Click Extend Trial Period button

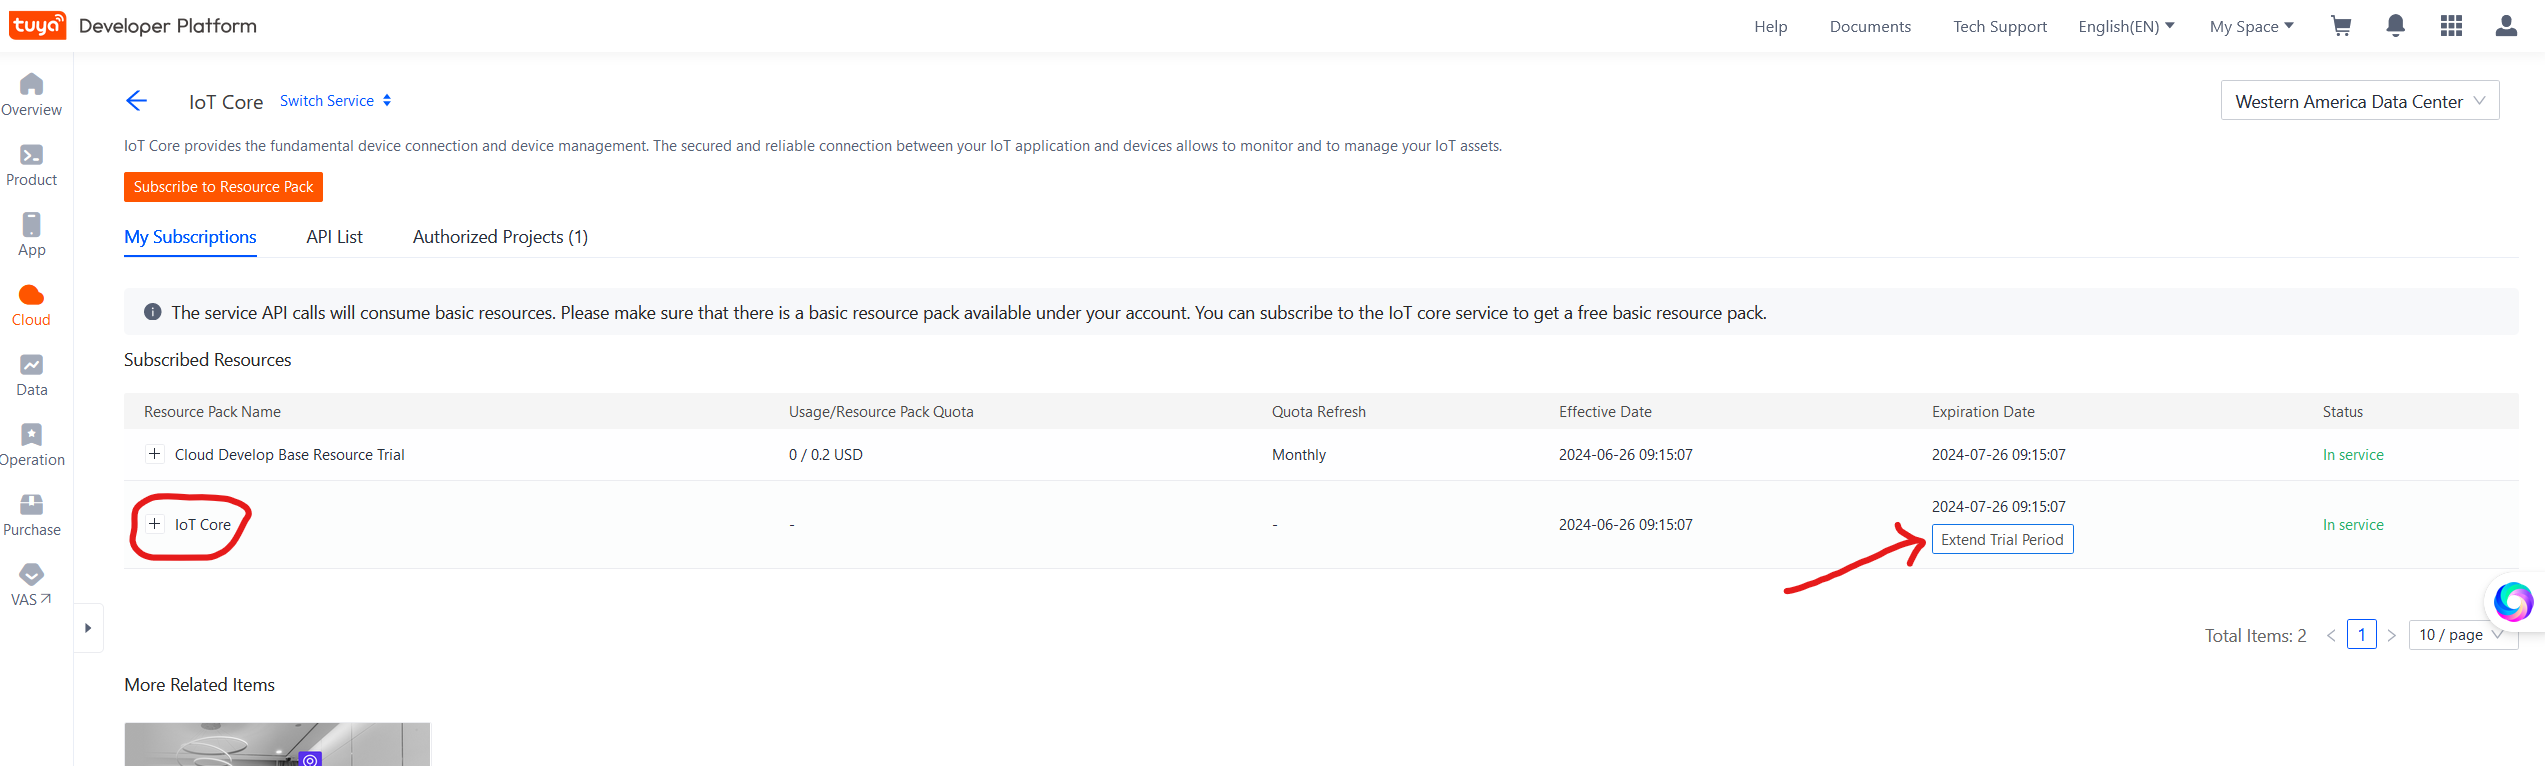(2002, 540)
